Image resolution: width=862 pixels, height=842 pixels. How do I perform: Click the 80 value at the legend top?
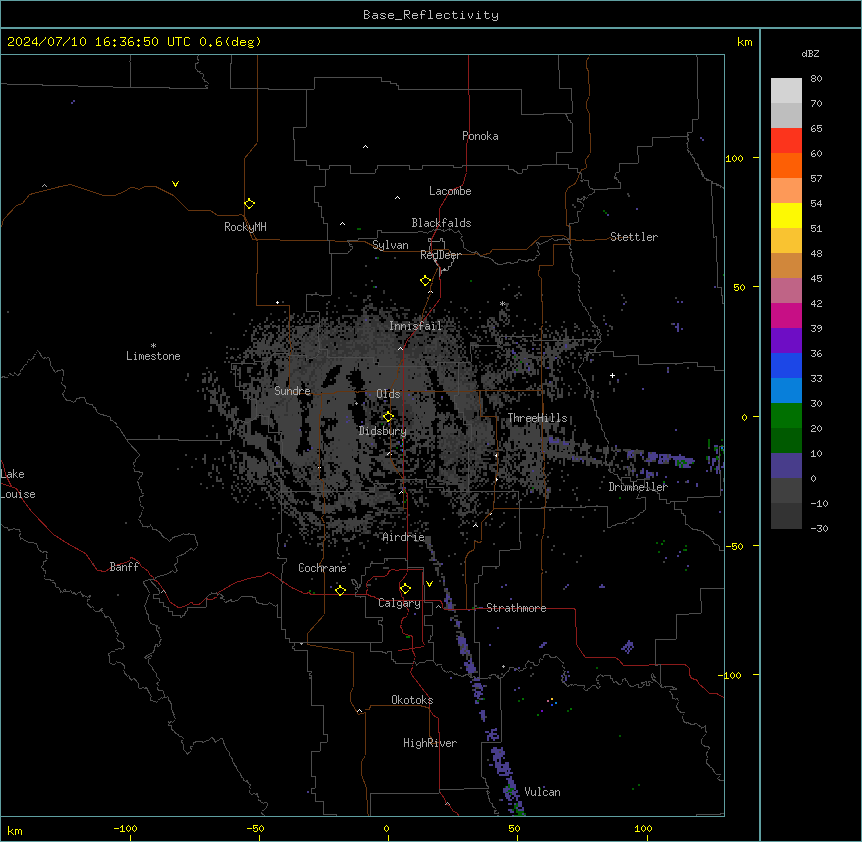click(x=816, y=79)
